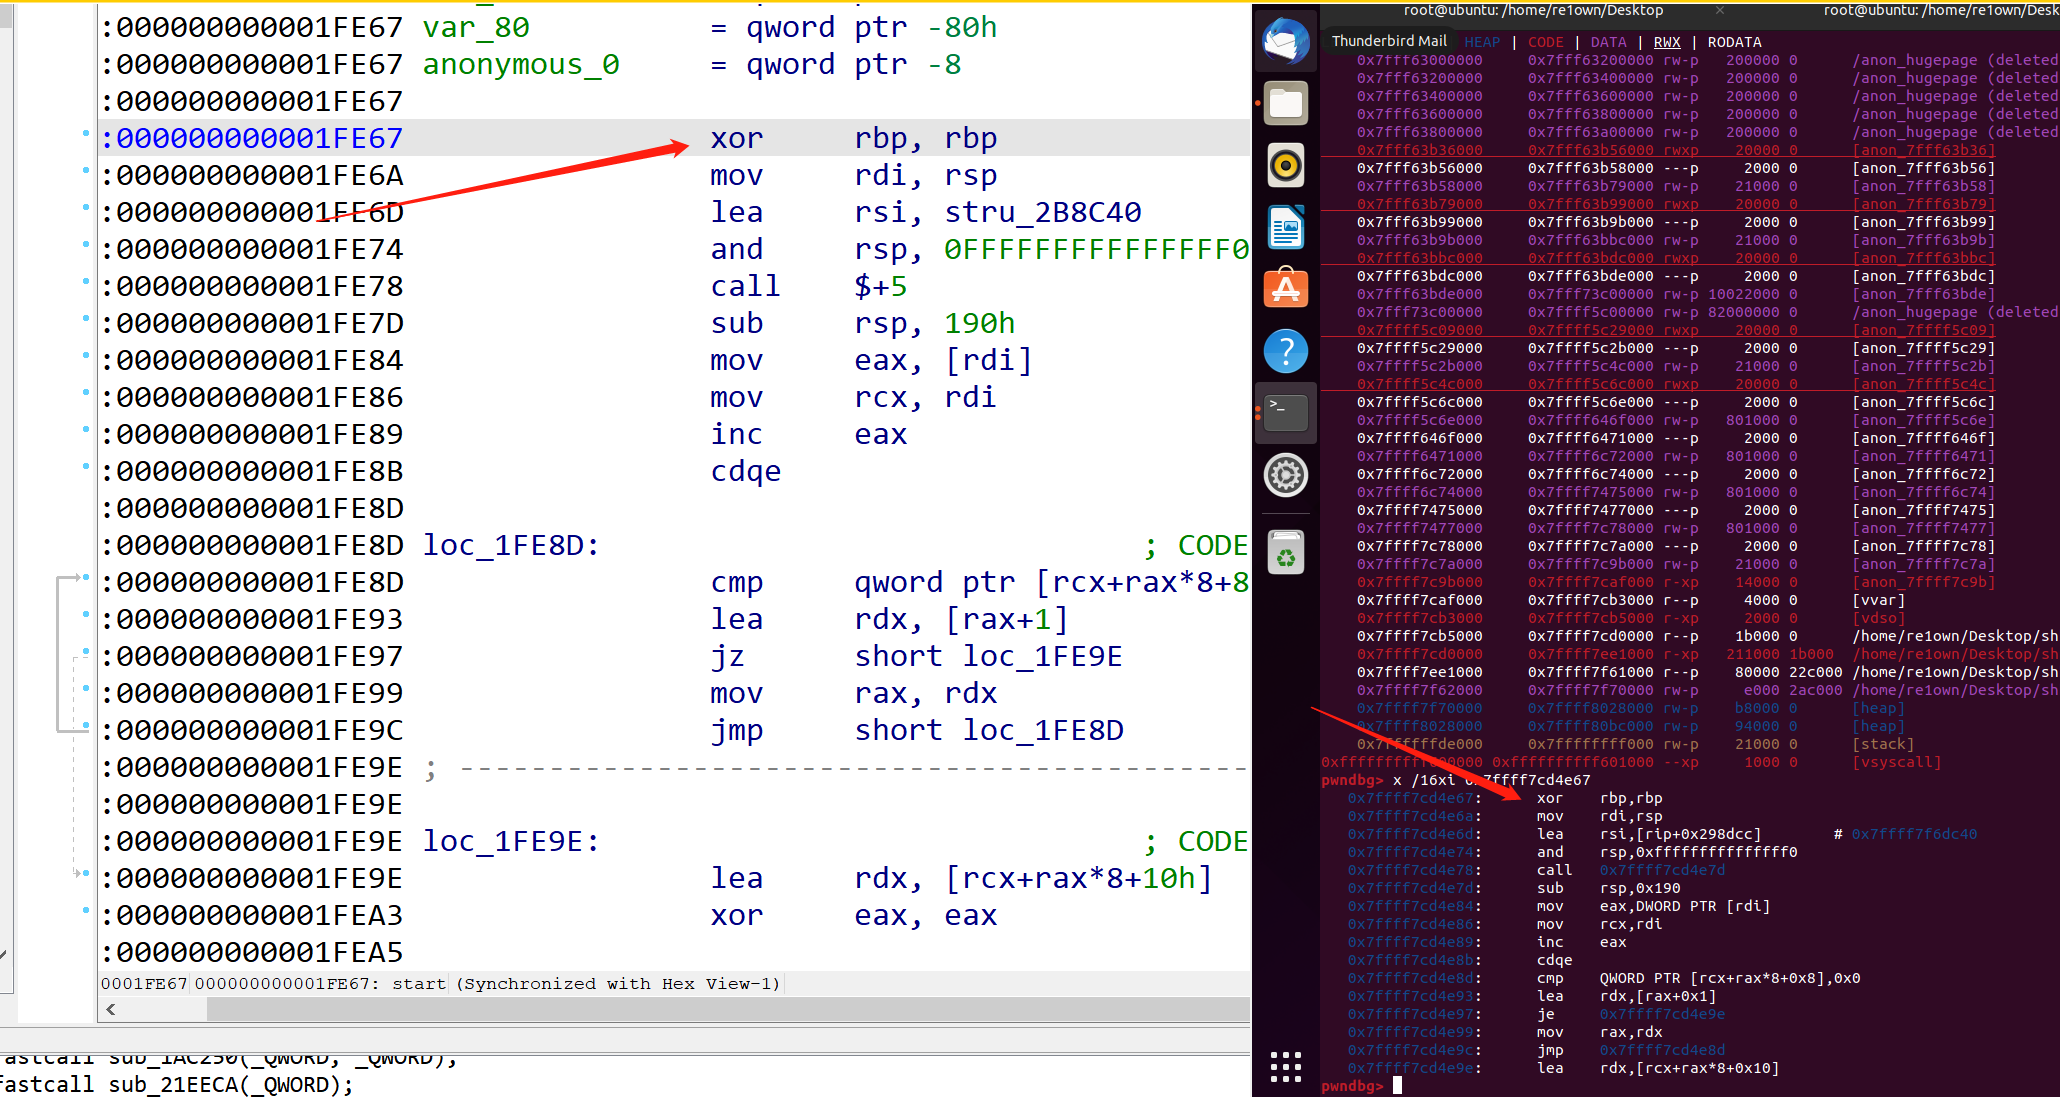Click call target 0x7ffff7cd4e7d in terminal

[1662, 870]
